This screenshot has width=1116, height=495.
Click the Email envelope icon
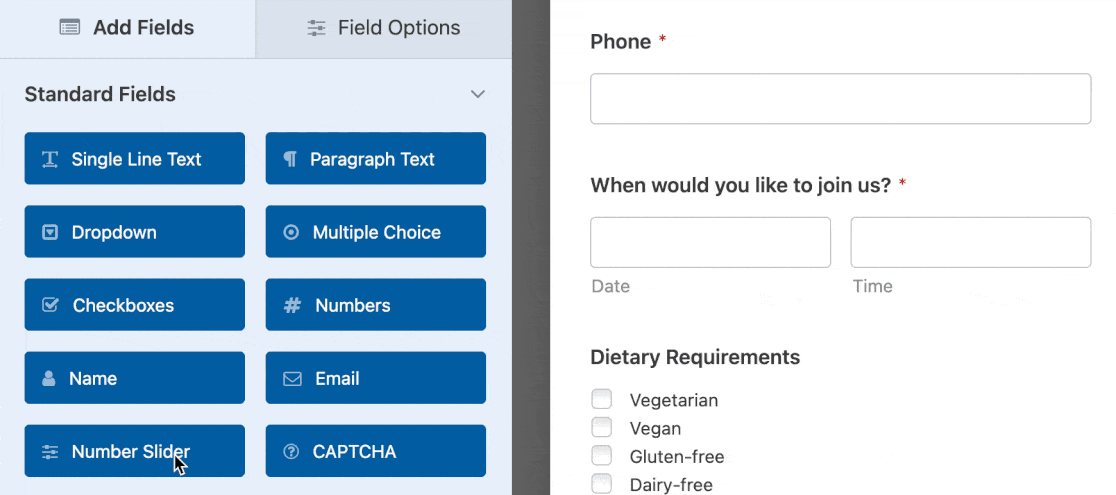coord(292,379)
